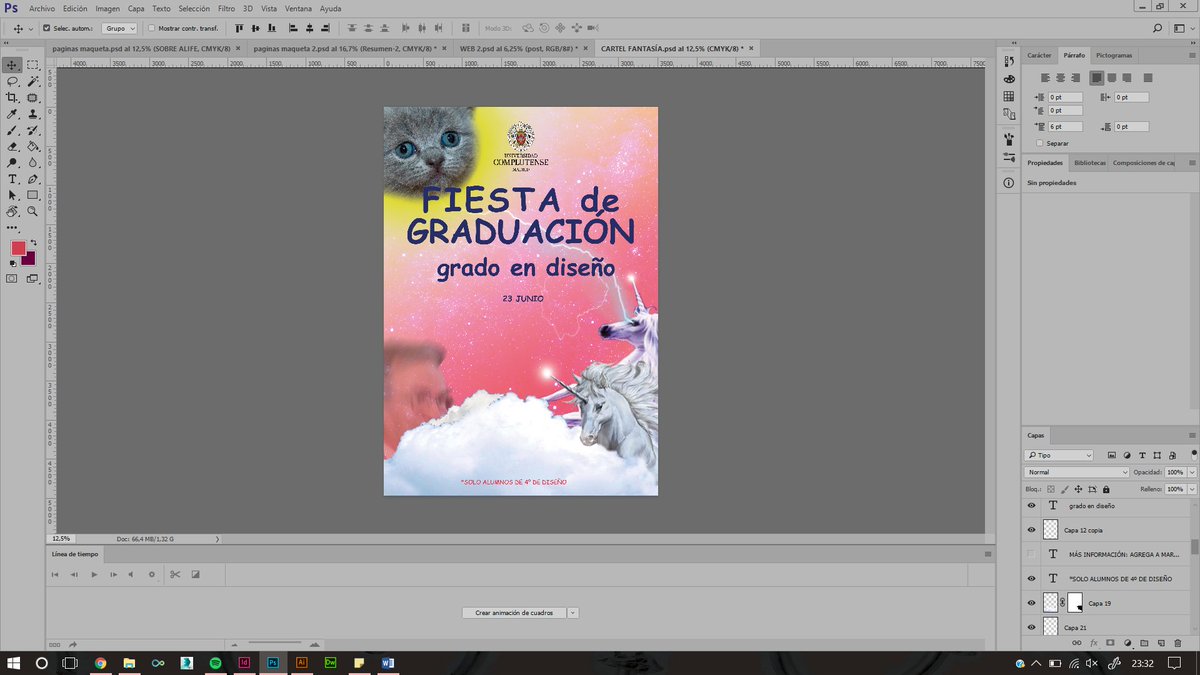Image resolution: width=1200 pixels, height=675 pixels.
Task: Select the Horizontal Type tool
Action: coord(12,179)
